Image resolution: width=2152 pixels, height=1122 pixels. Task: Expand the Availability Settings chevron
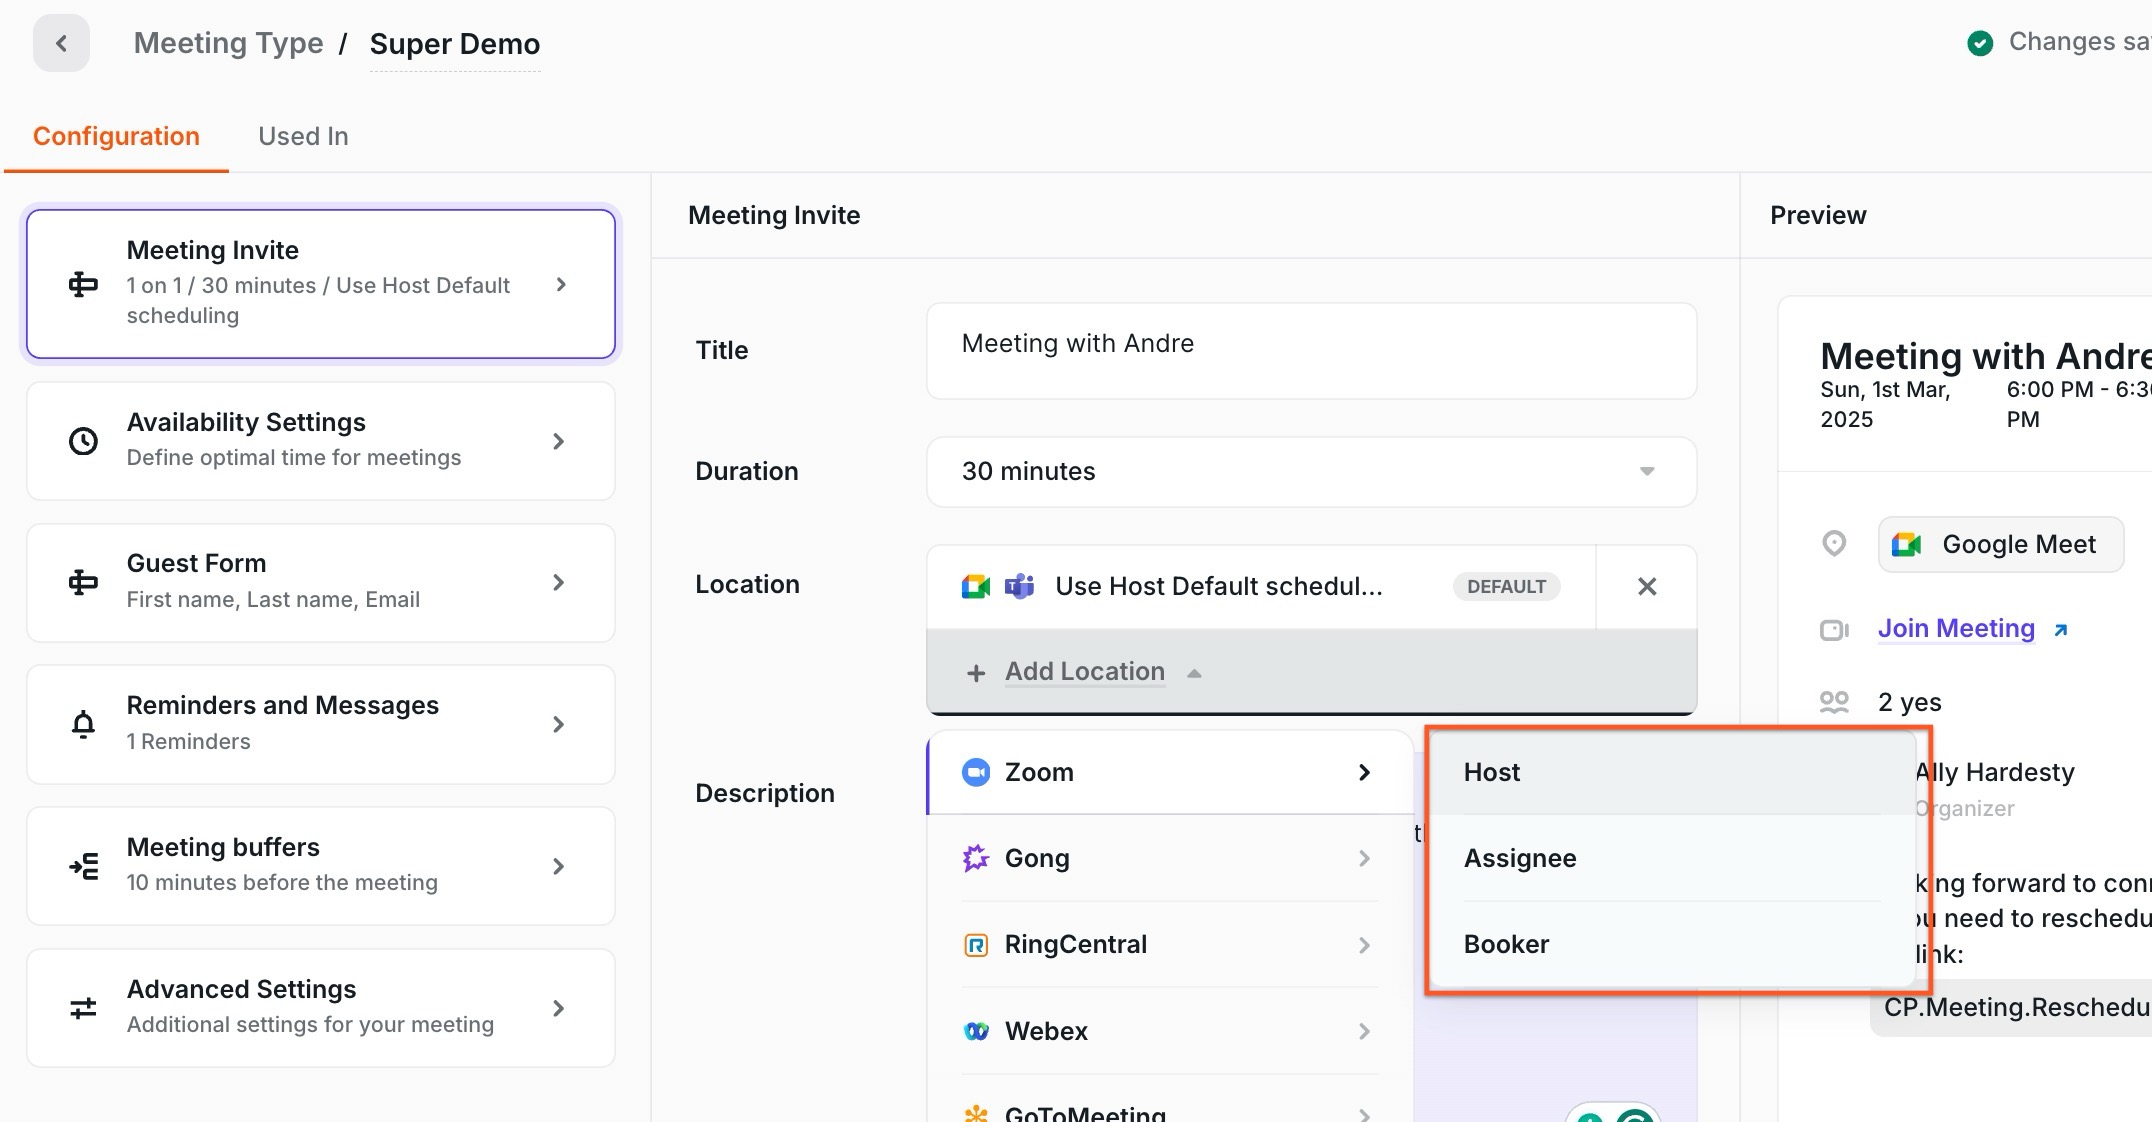click(559, 441)
